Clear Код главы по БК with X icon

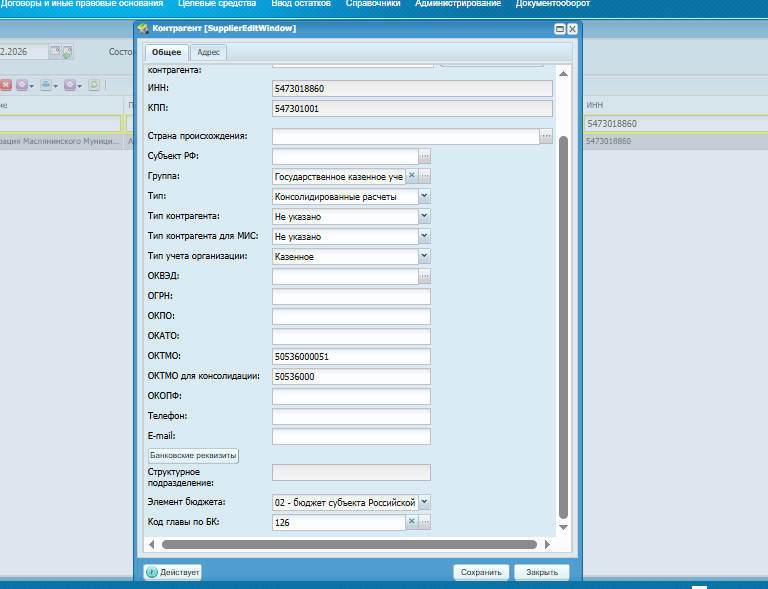coord(412,521)
